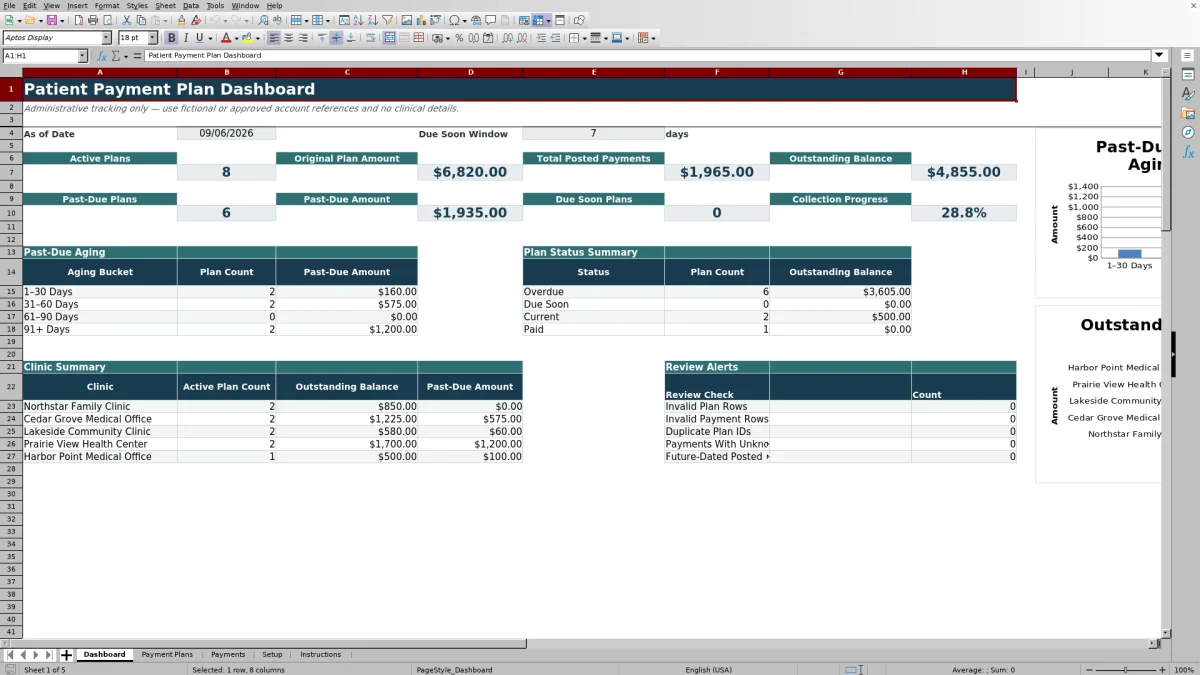The image size is (1200, 675).
Task: Open the Font Name dropdown
Action: (x=106, y=38)
